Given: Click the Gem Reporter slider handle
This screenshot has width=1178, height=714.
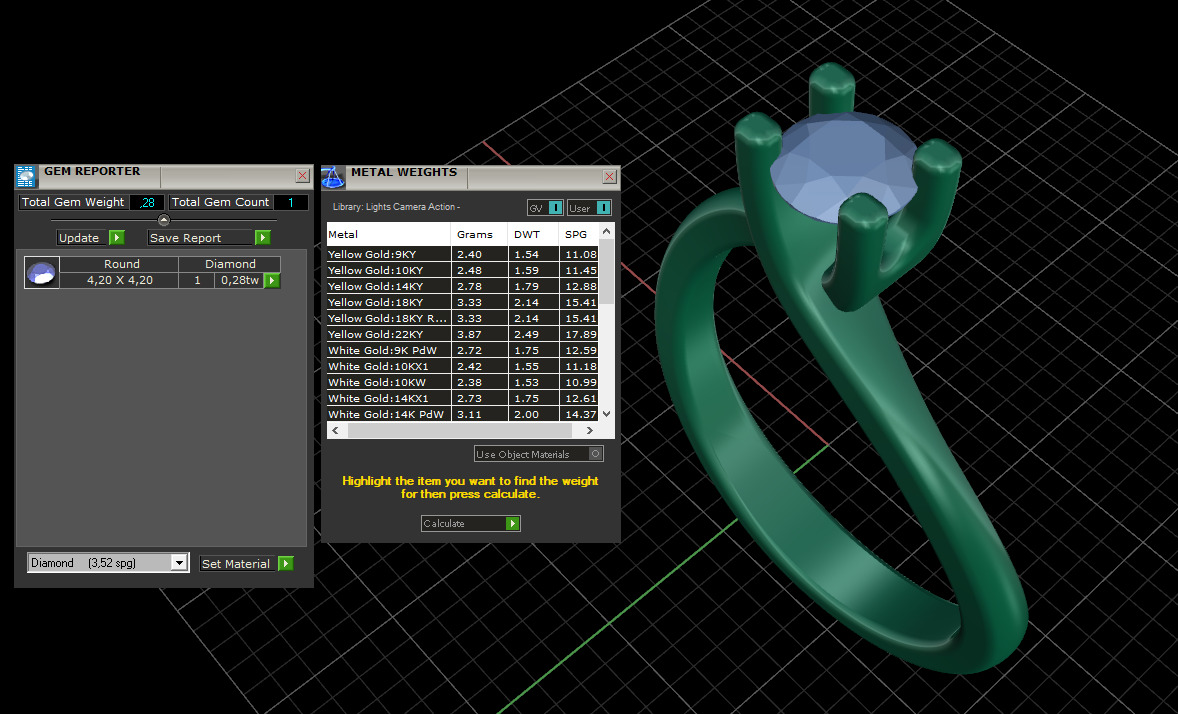Looking at the screenshot, I should click(164, 220).
